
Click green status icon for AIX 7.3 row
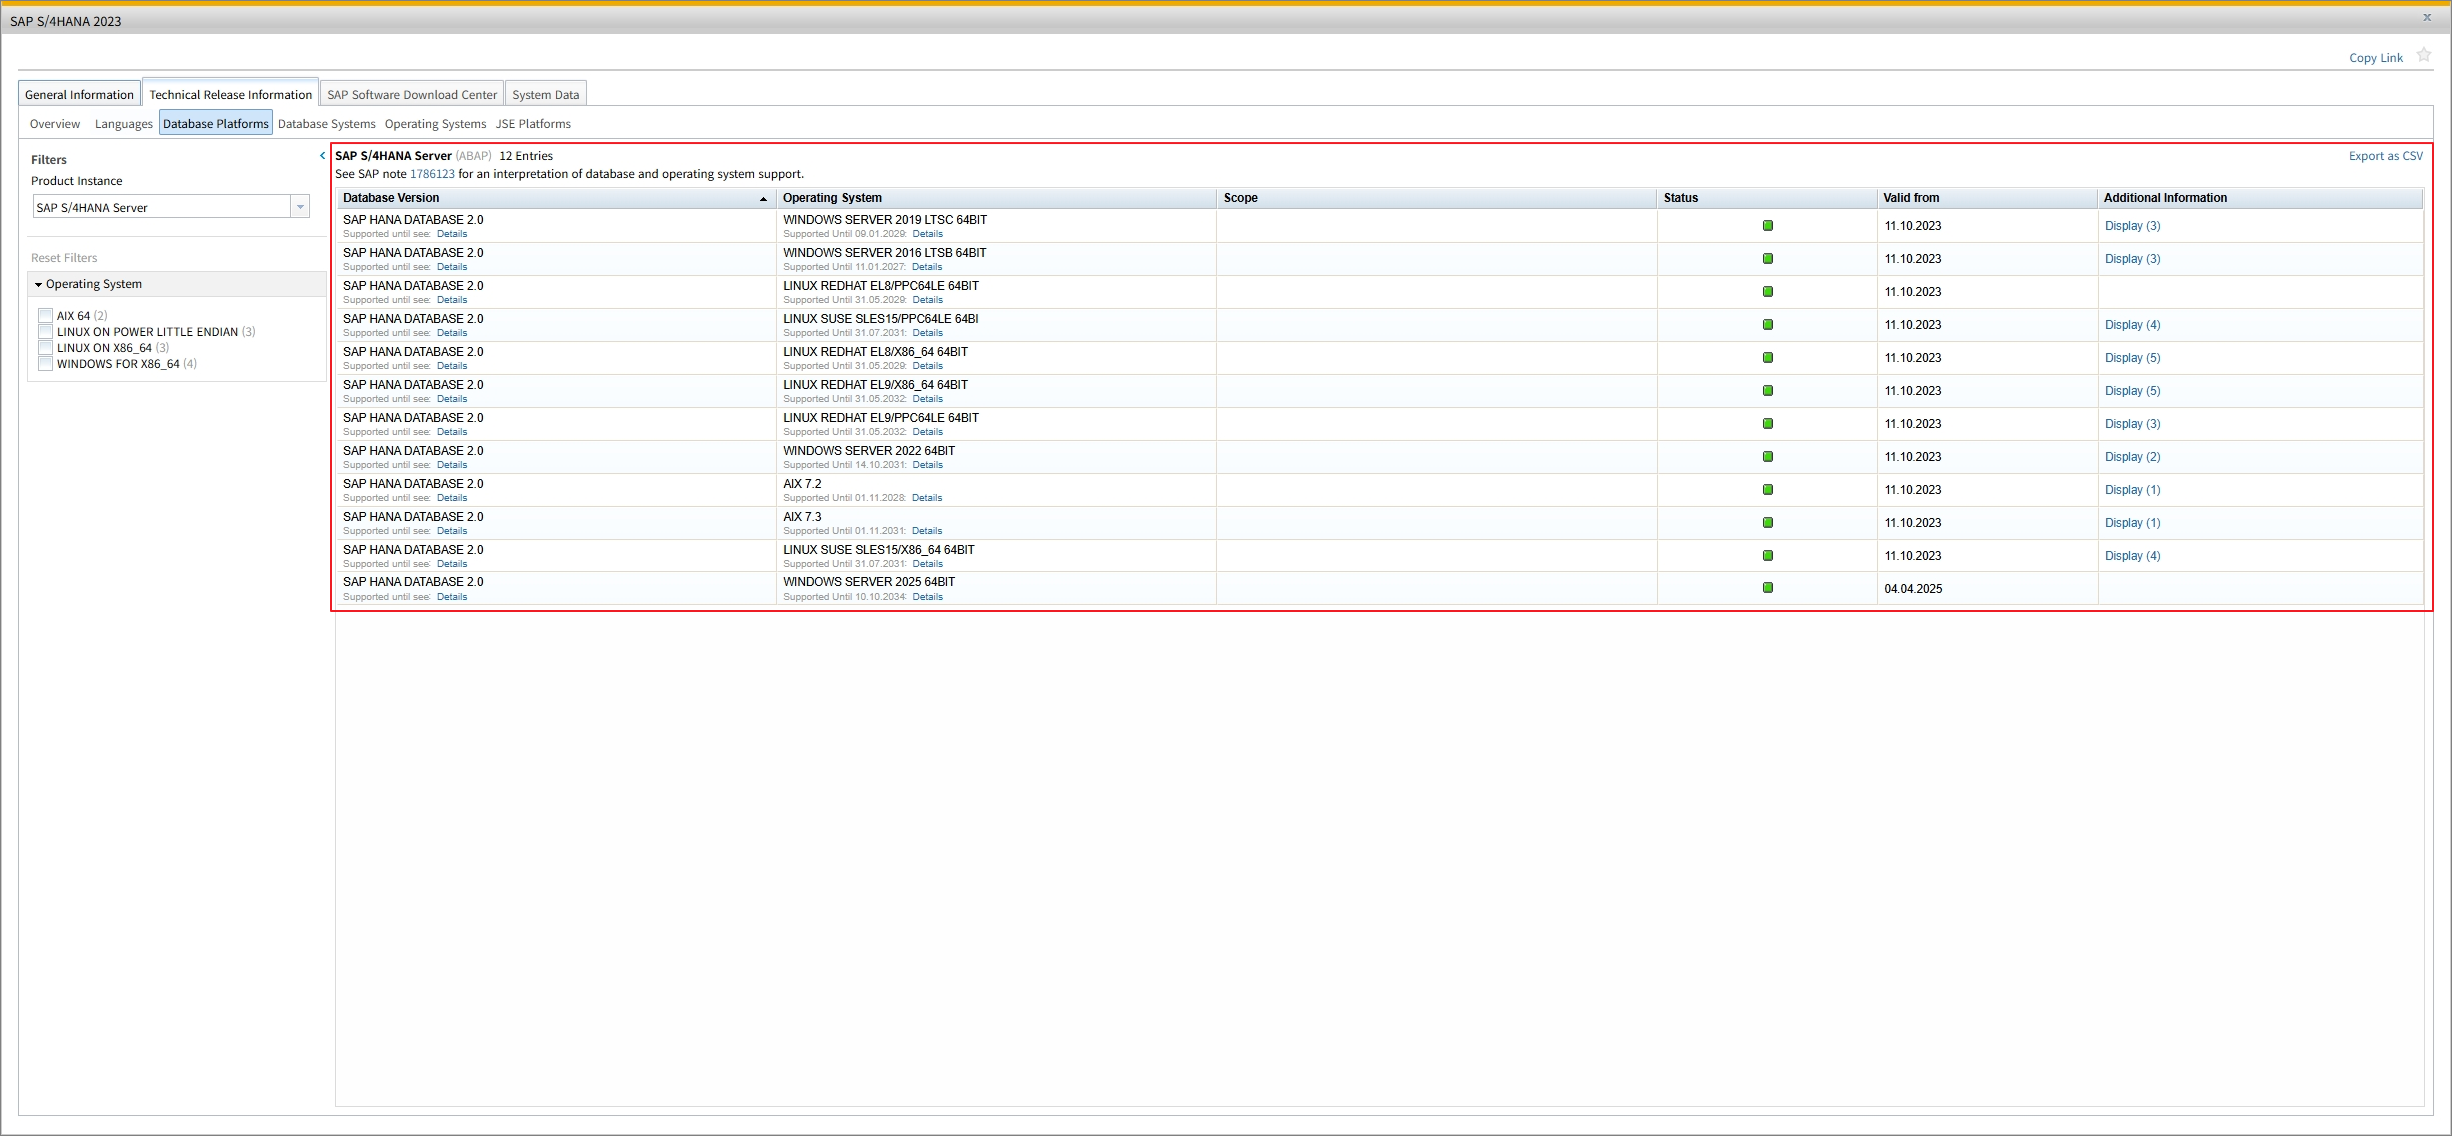[1768, 523]
